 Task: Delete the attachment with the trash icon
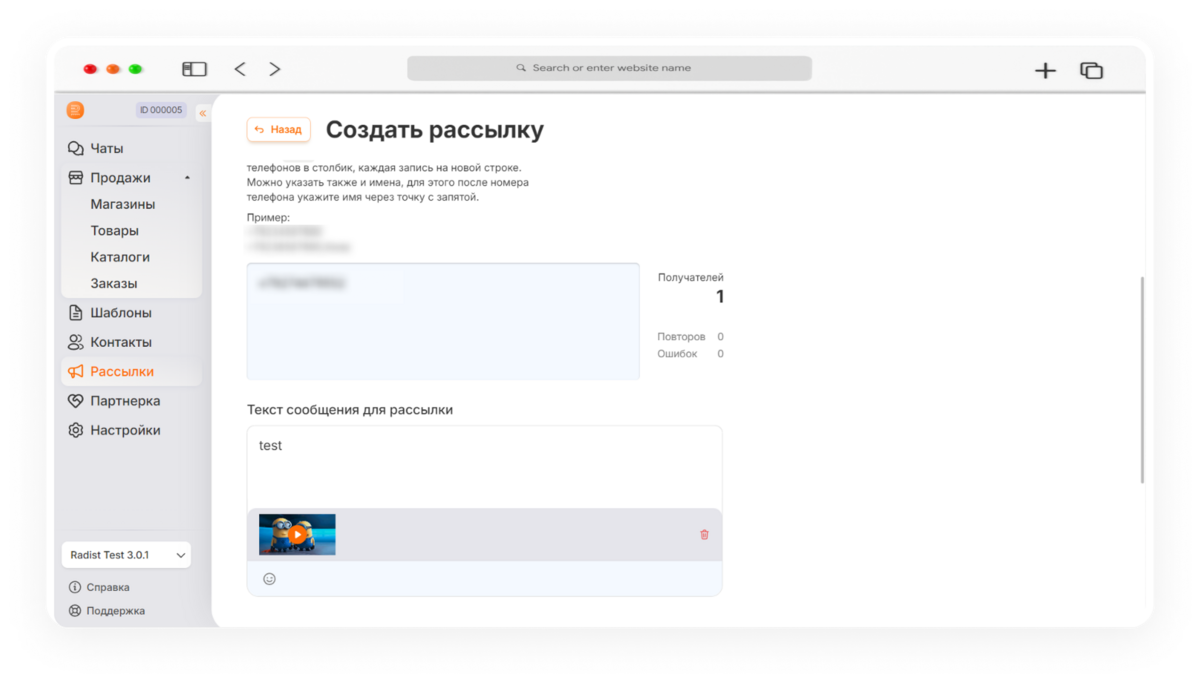[x=704, y=535]
